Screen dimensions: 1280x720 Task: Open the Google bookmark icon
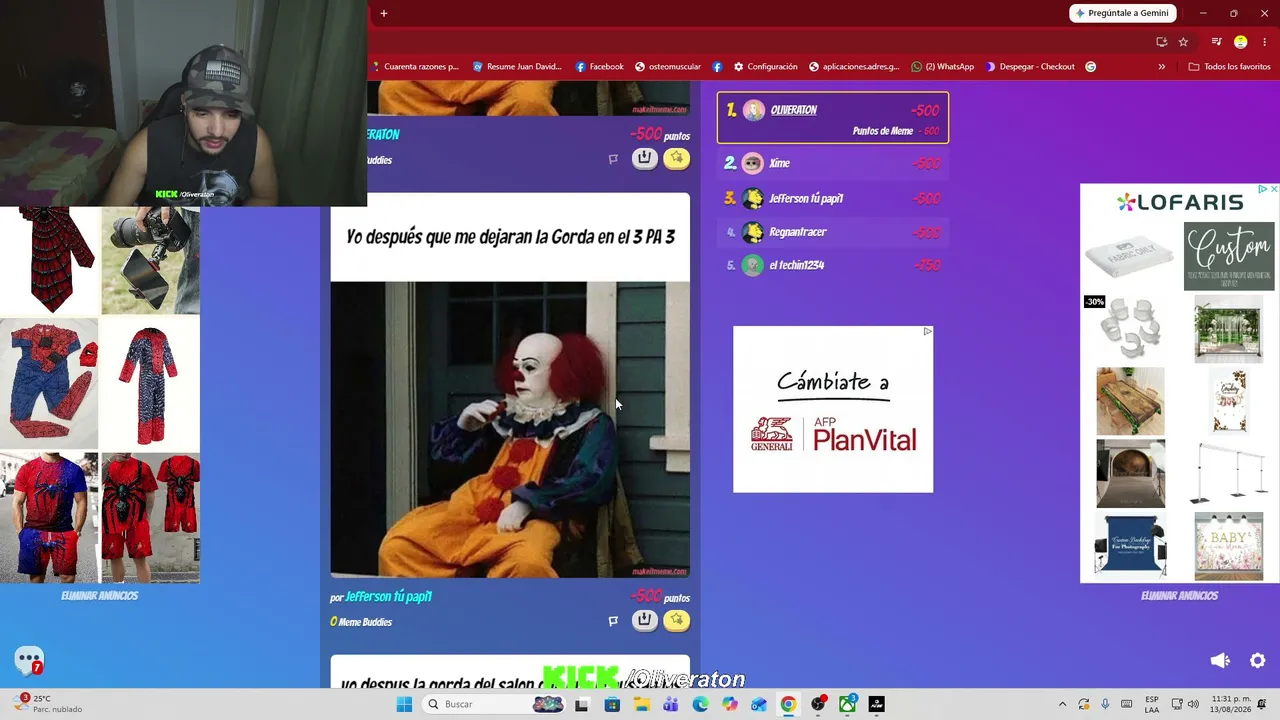[1090, 67]
